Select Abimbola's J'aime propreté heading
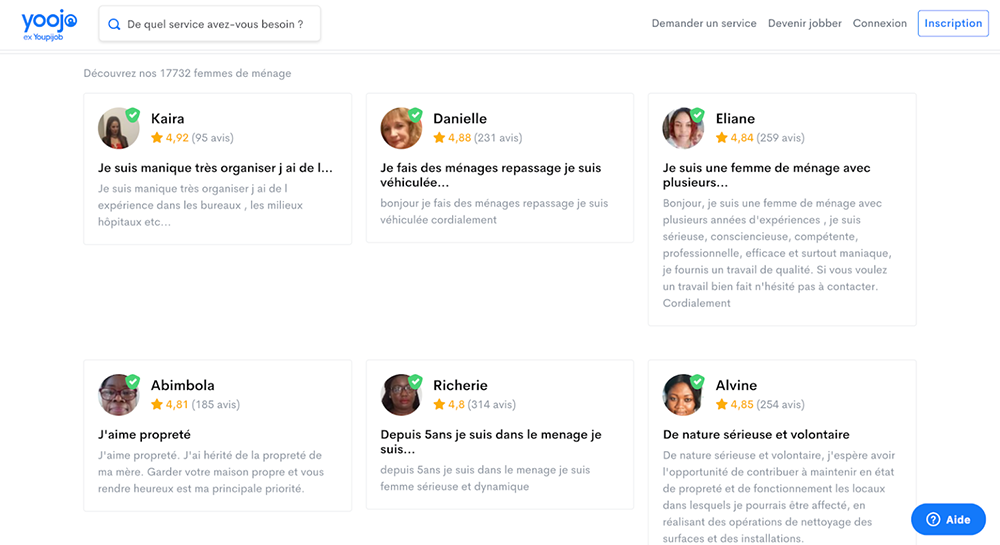Image resolution: width=1000 pixels, height=545 pixels. (145, 435)
